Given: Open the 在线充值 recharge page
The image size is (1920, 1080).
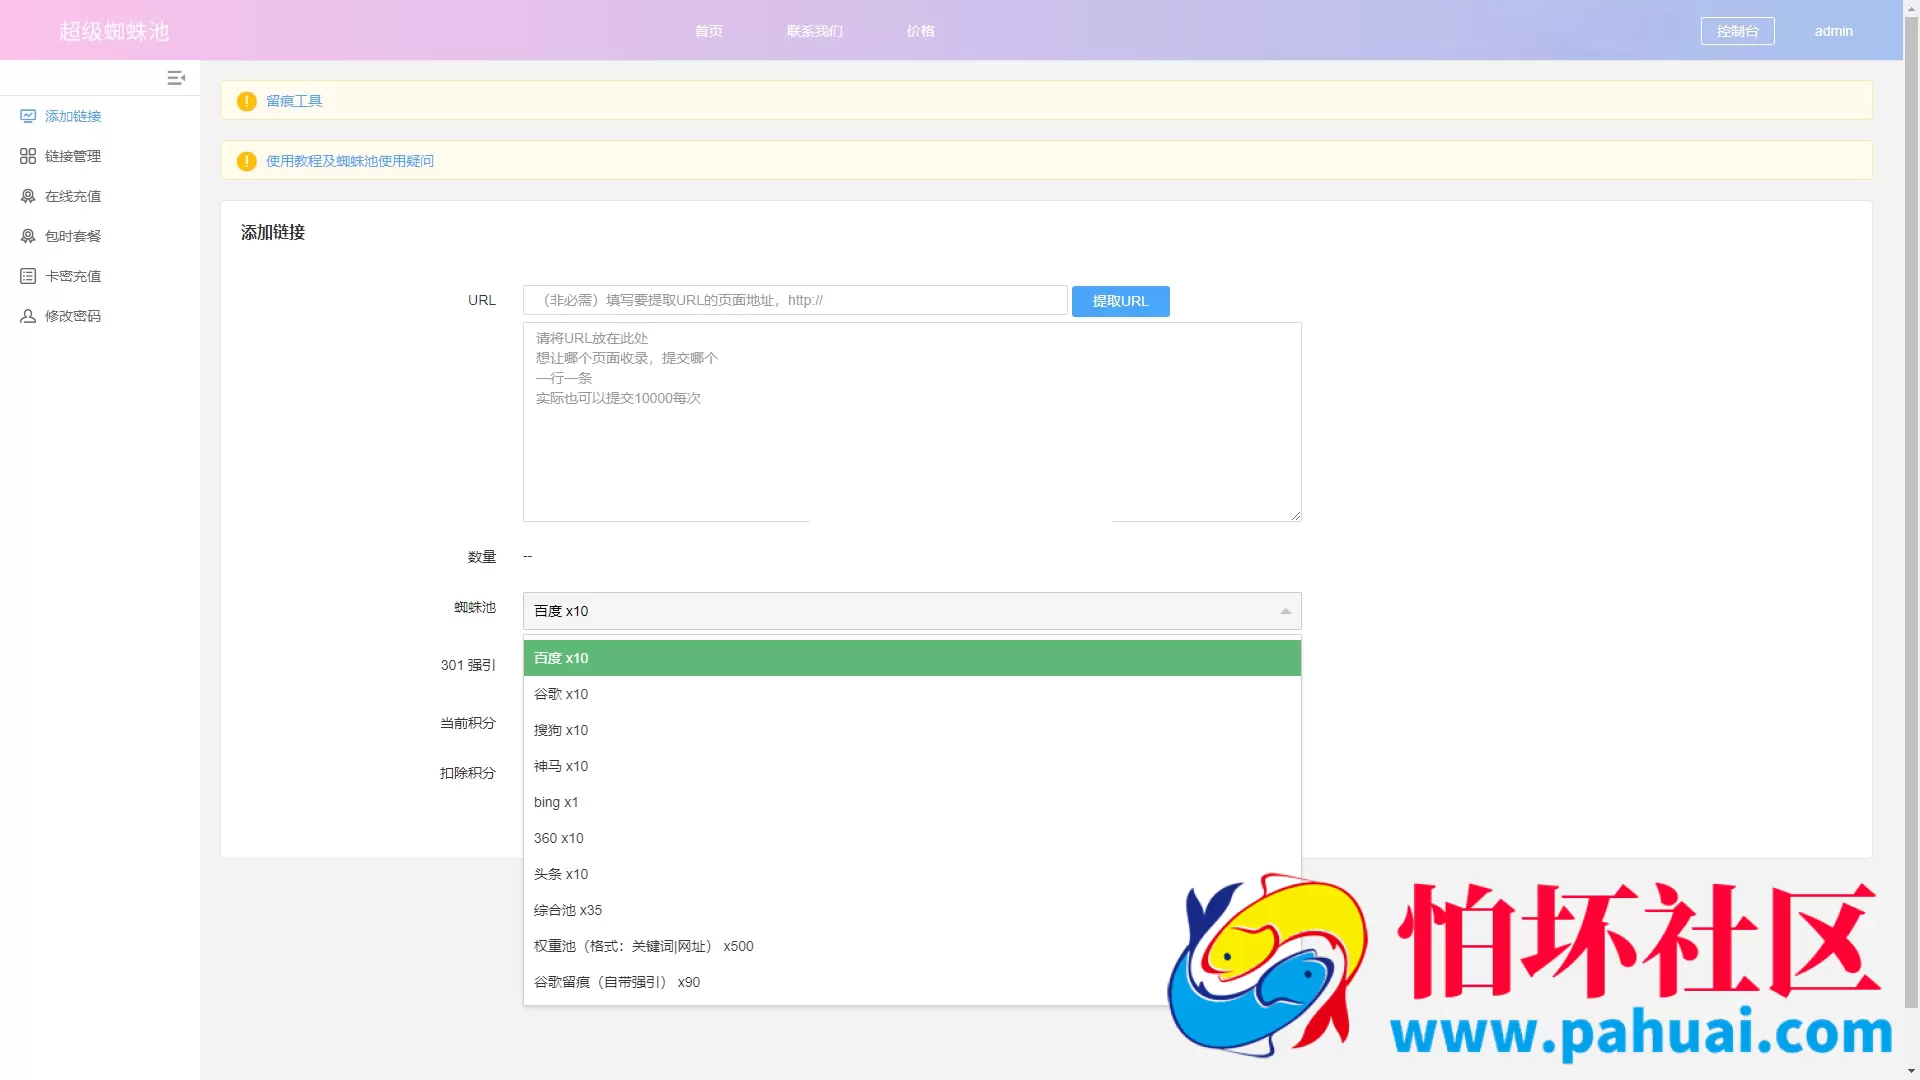Looking at the screenshot, I should [71, 196].
